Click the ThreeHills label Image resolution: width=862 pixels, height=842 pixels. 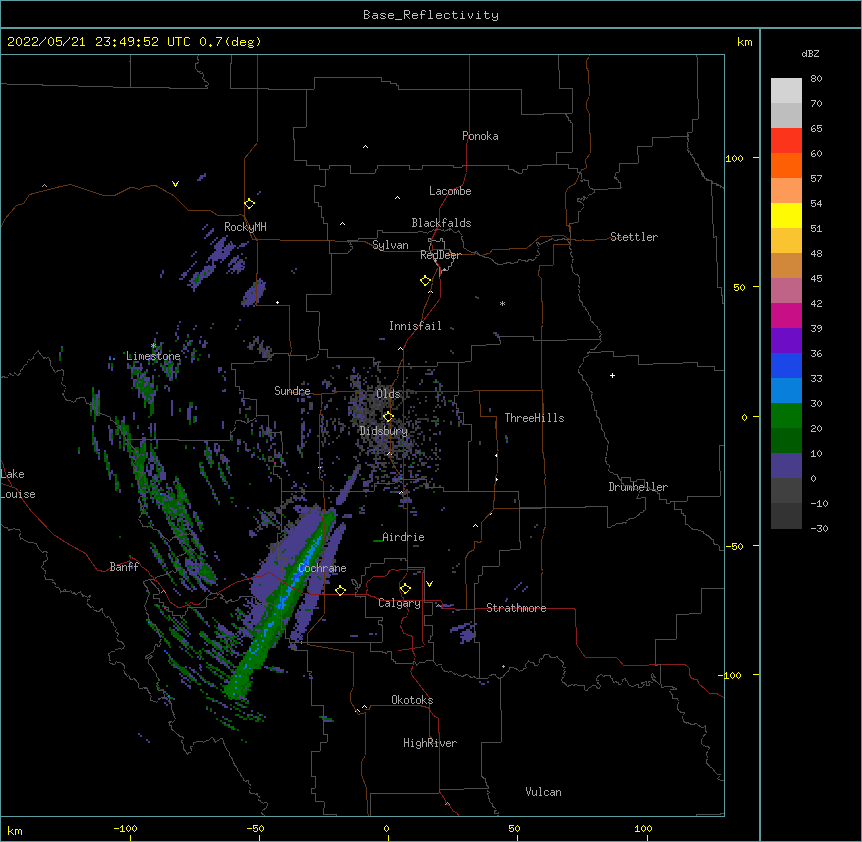[x=534, y=418]
